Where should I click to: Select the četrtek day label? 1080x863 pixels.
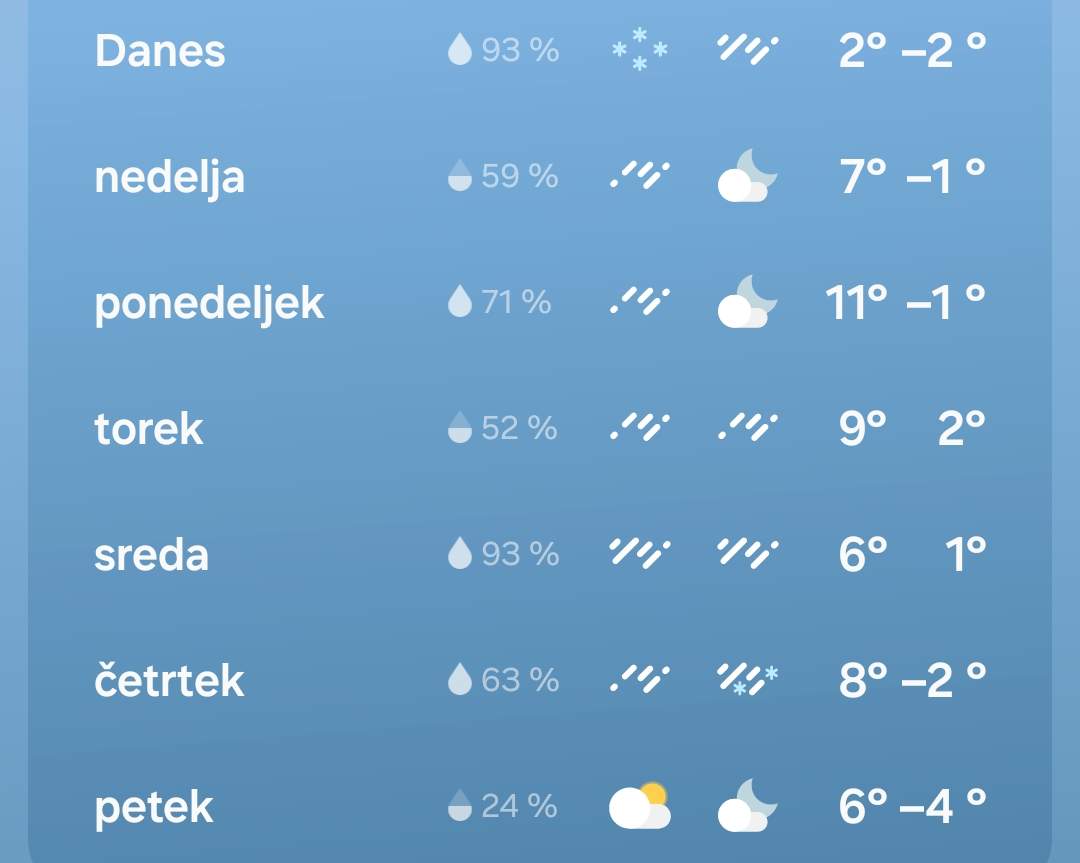169,680
